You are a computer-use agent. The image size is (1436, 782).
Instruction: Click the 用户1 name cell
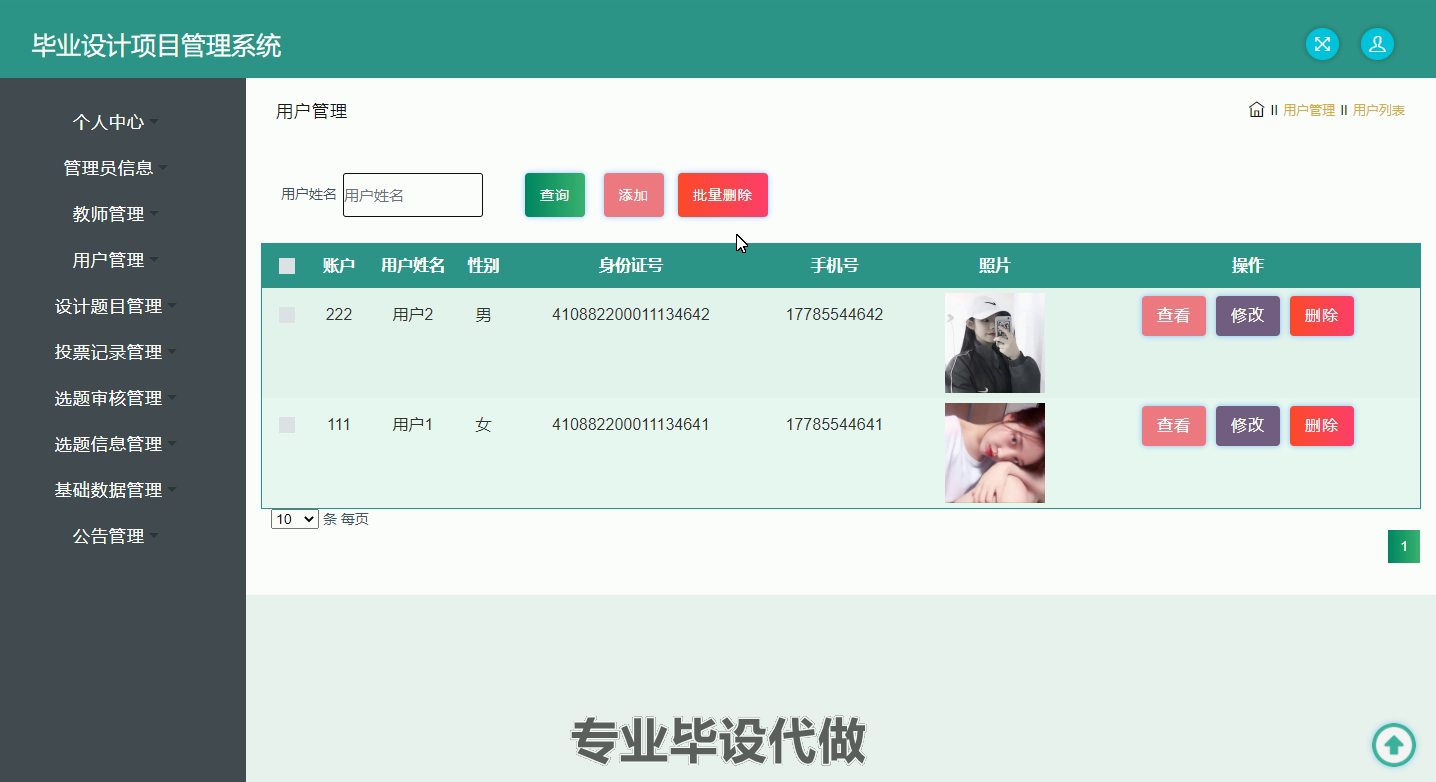tap(413, 425)
